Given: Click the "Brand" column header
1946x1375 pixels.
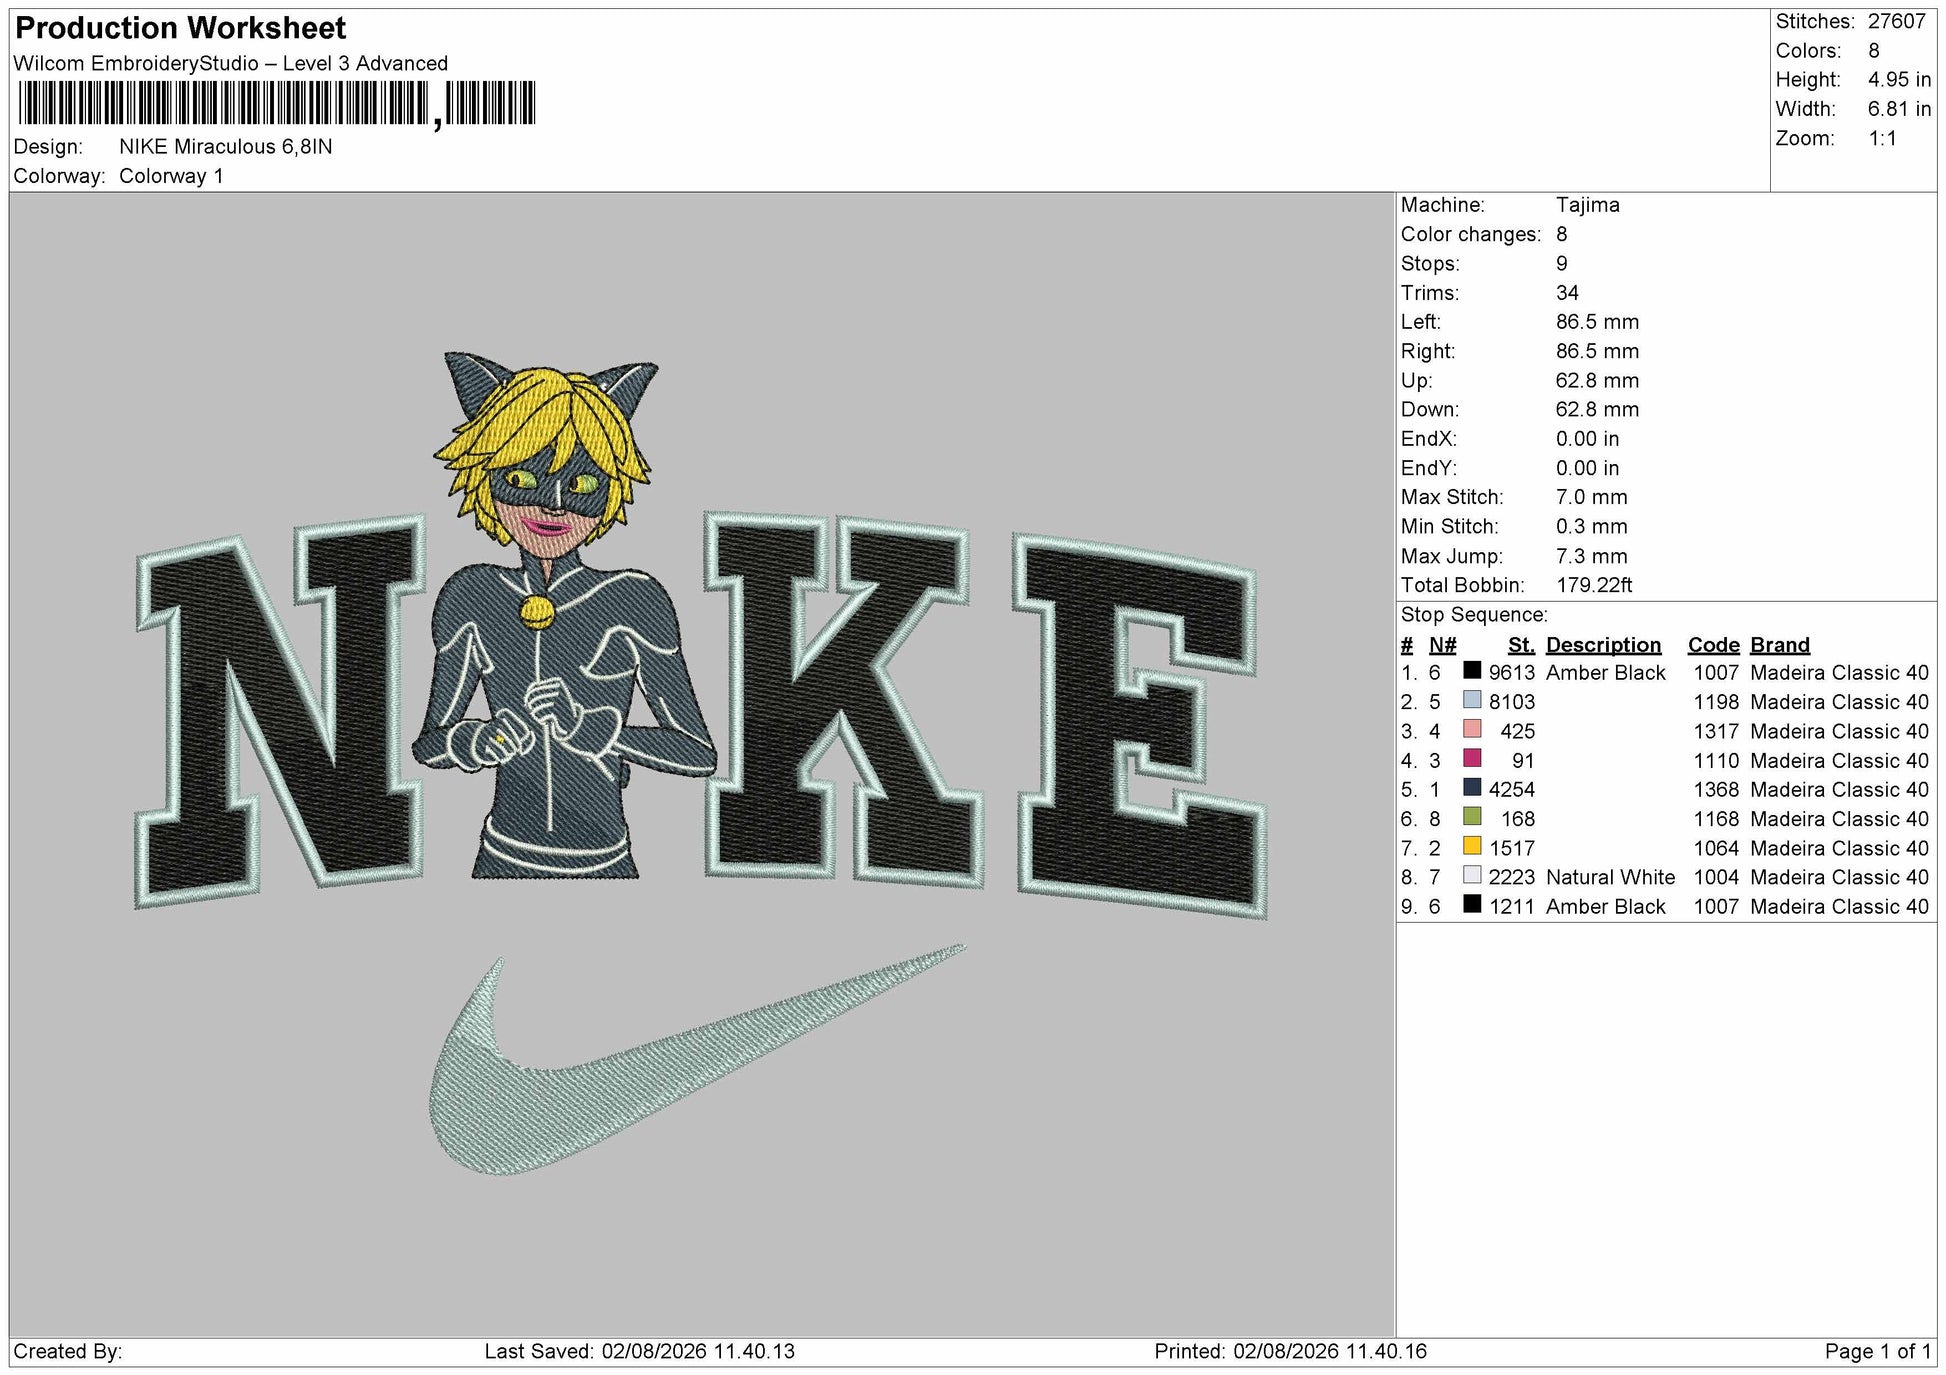Looking at the screenshot, I should coord(1780,645).
